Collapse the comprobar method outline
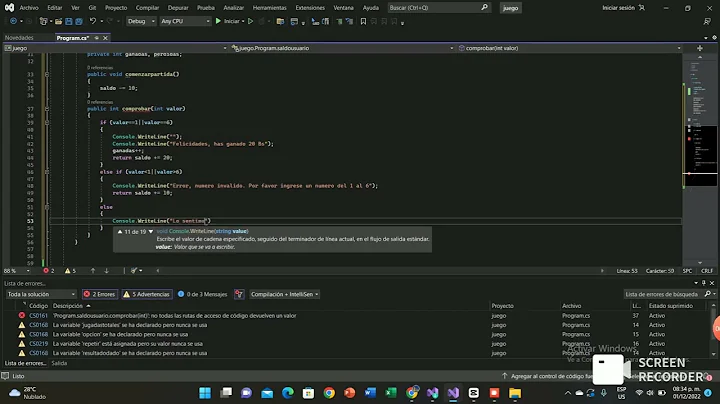The image size is (720, 404). click(x=47, y=109)
